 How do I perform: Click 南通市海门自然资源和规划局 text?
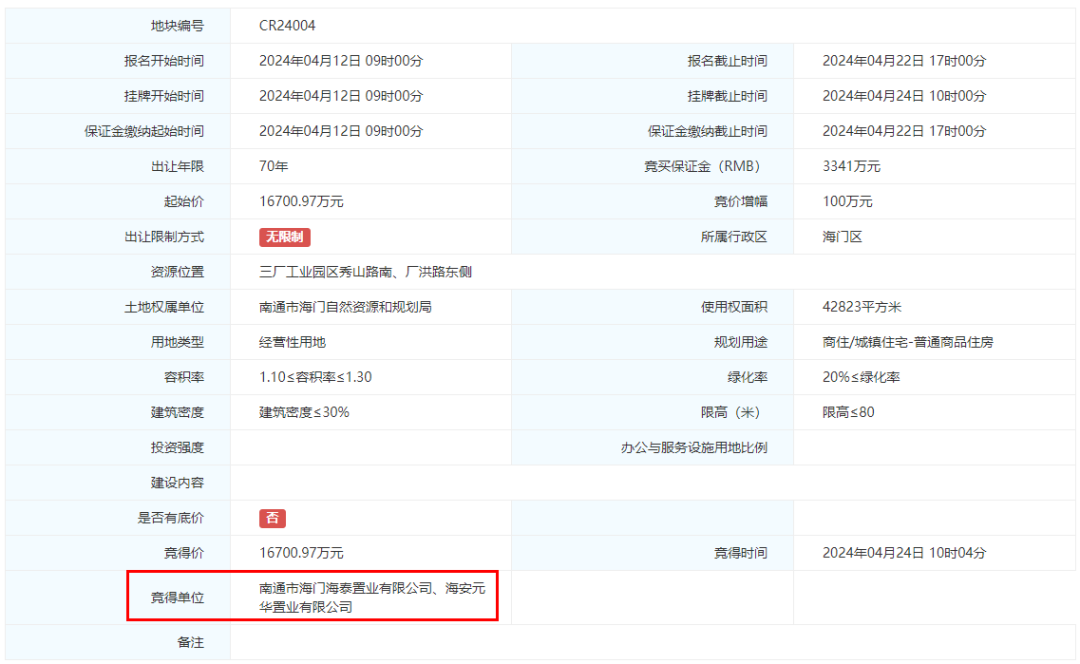(x=345, y=307)
